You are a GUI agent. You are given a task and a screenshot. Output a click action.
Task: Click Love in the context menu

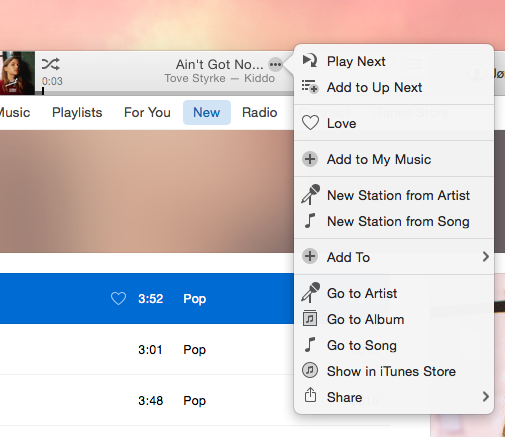click(x=393, y=123)
